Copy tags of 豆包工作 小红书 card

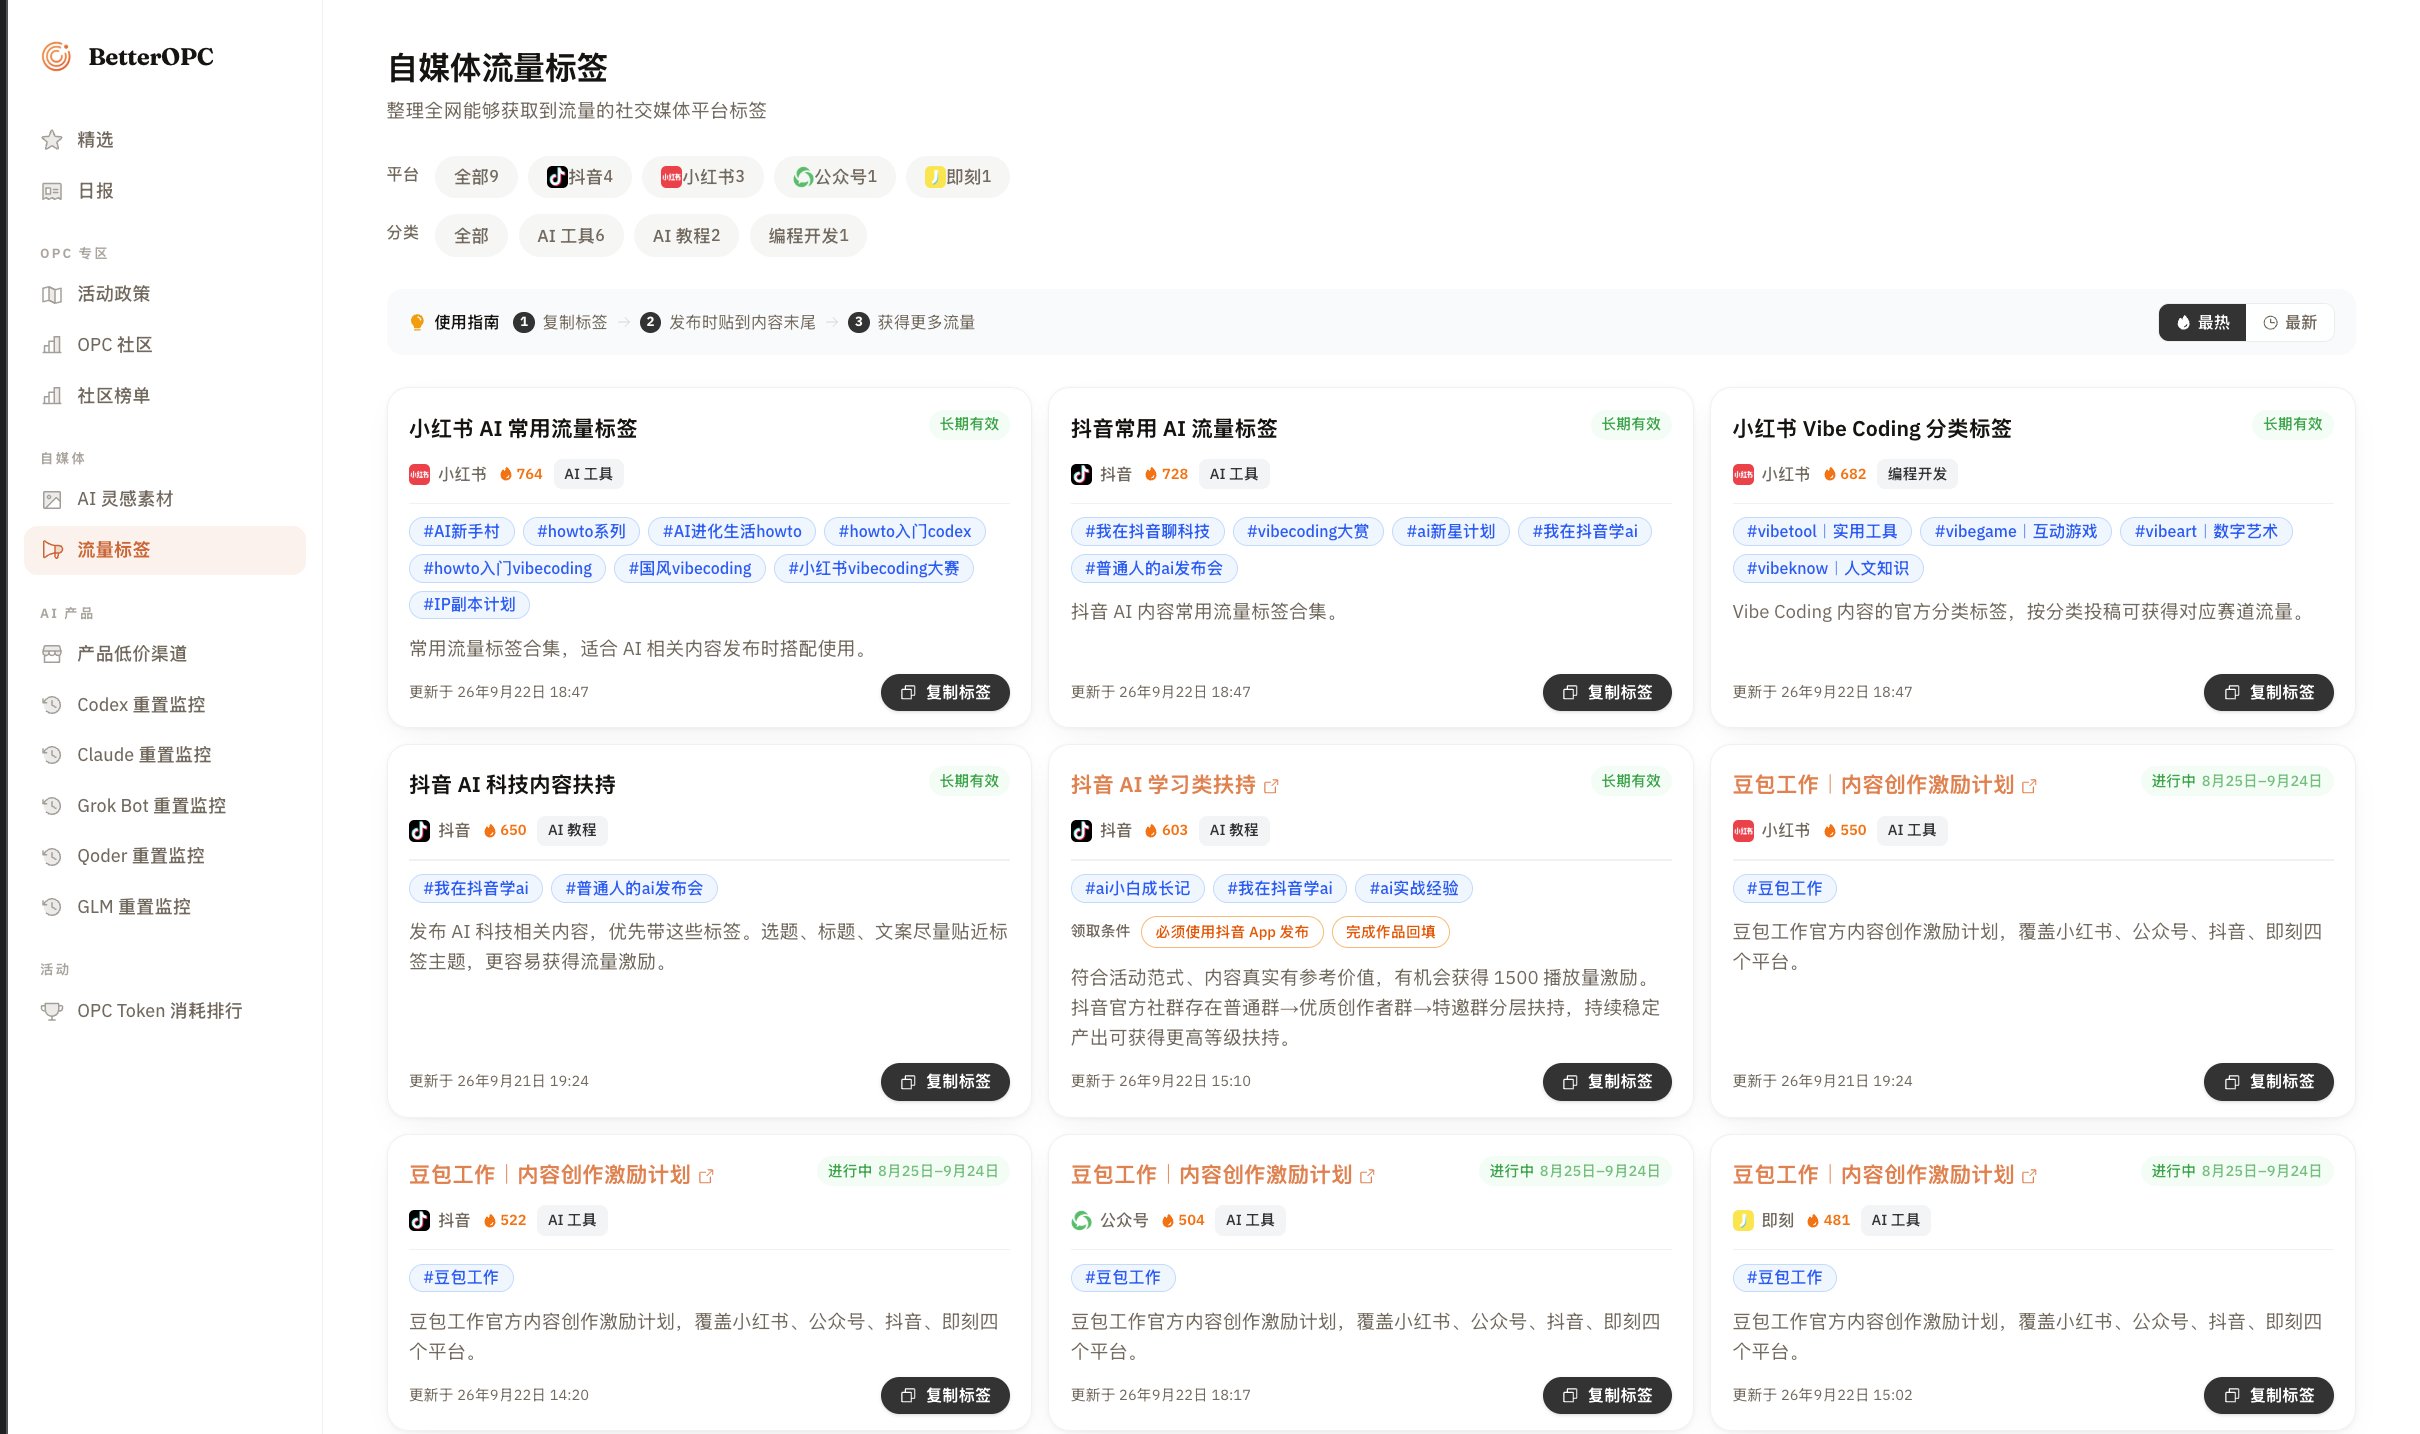pyautogui.click(x=2269, y=1081)
